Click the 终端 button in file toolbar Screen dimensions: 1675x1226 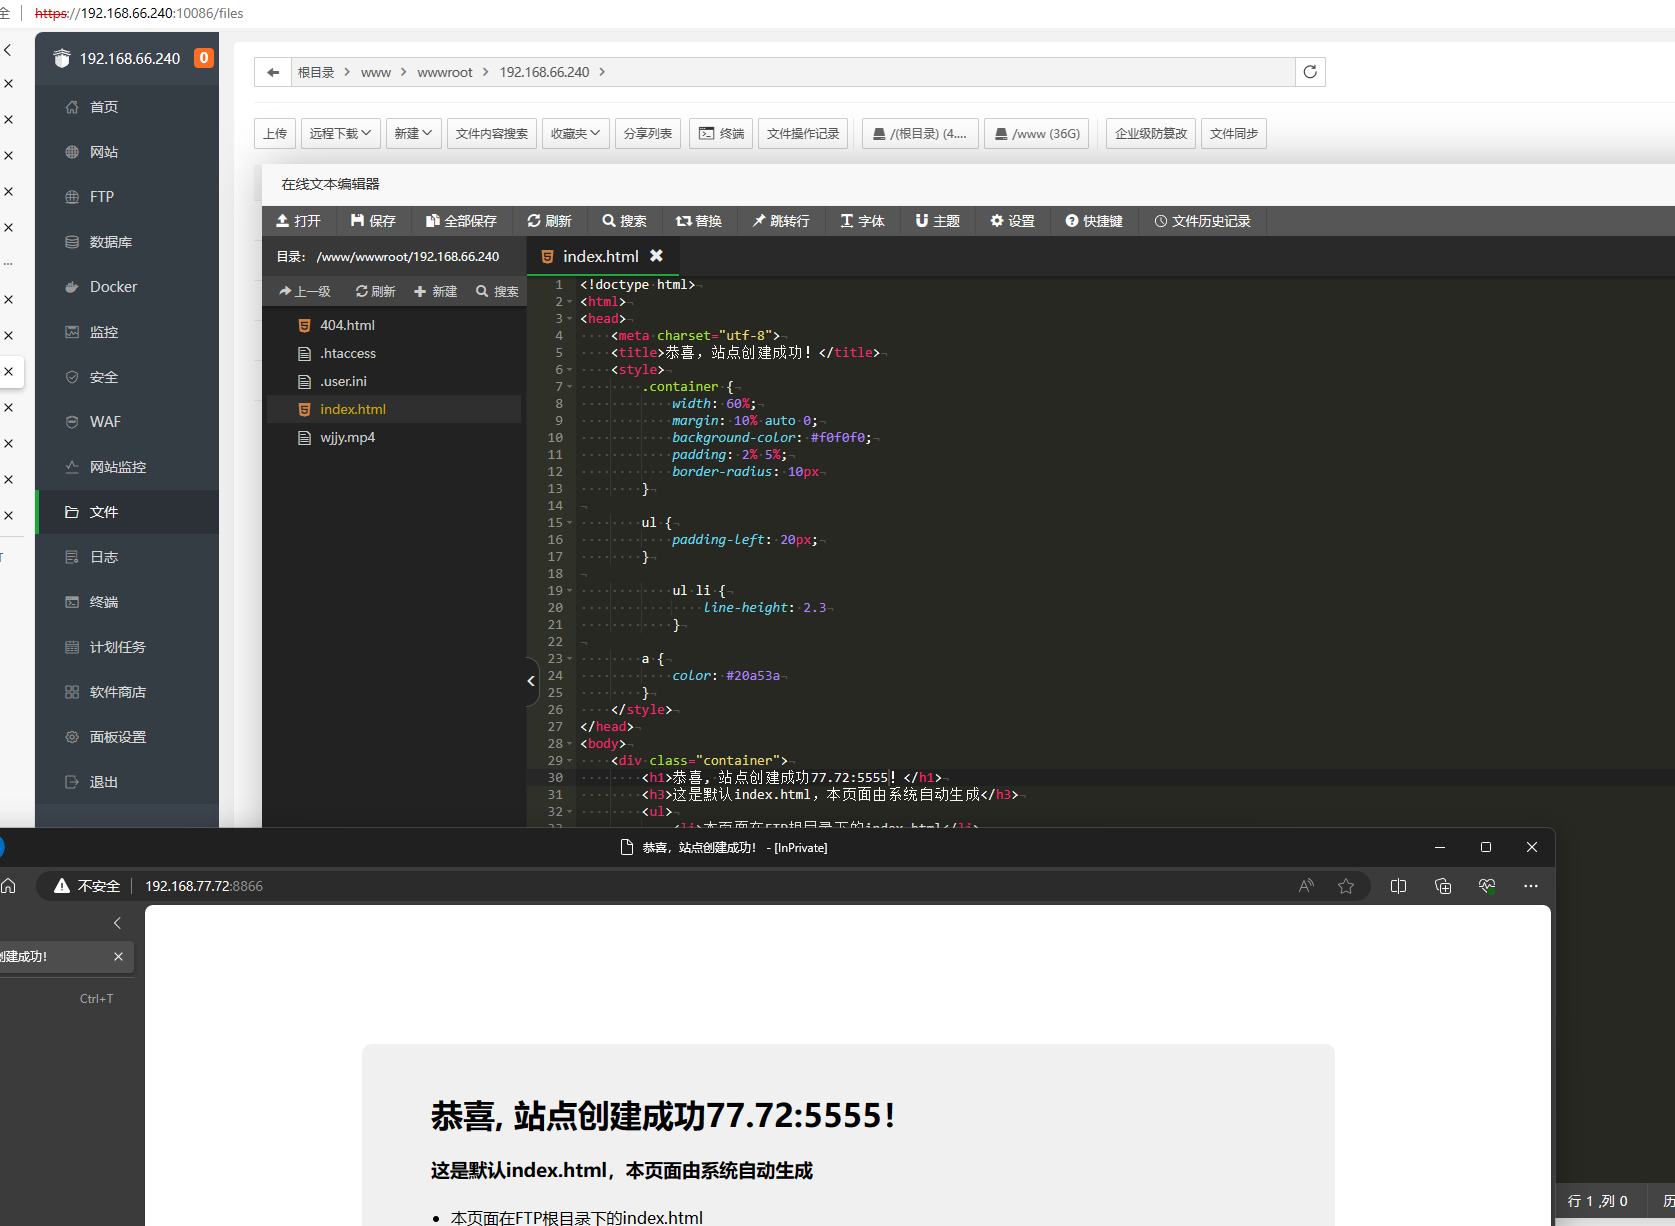click(x=721, y=133)
